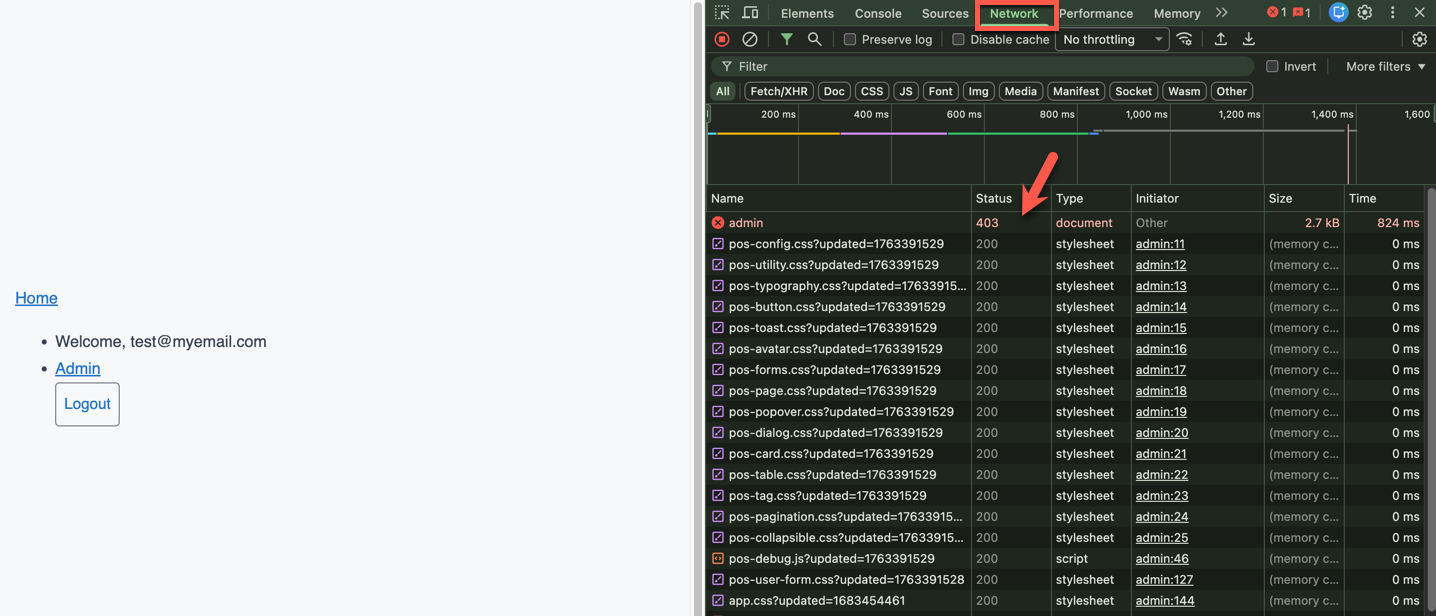The width and height of the screenshot is (1436, 616).
Task: Export network log as HAR file
Action: pos(1248,39)
